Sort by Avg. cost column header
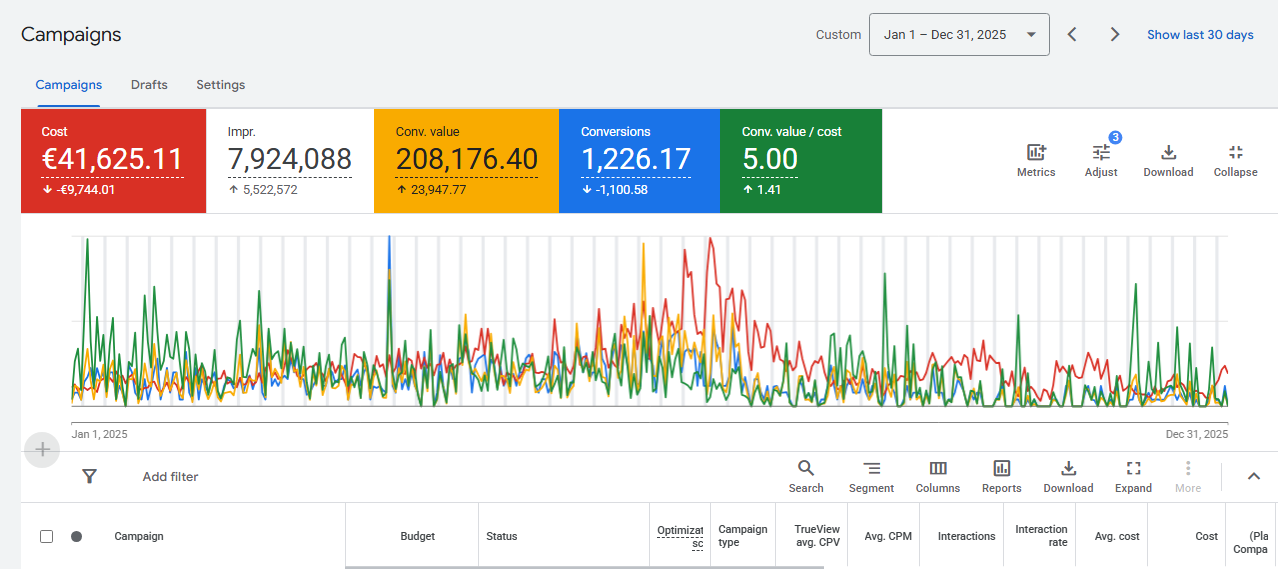 (1117, 536)
